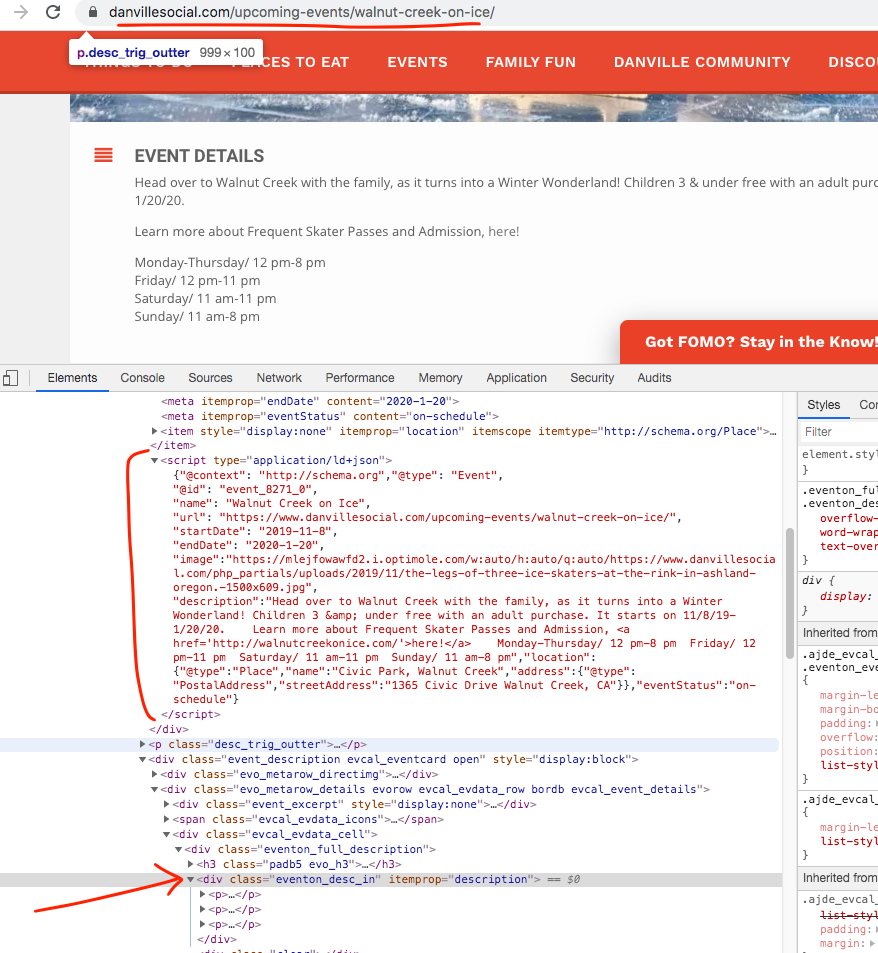Collapse the application/ld+json script node
The image size is (878, 953).
[x=155, y=460]
